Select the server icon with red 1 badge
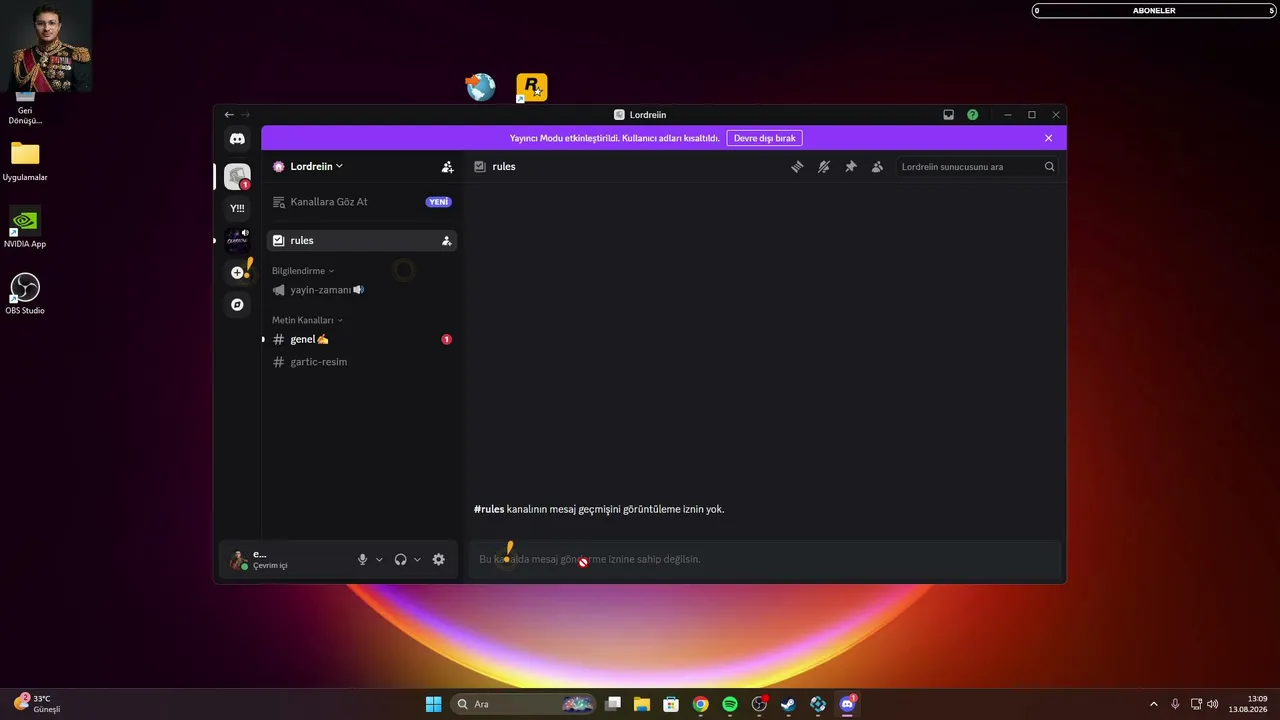This screenshot has width=1280, height=720. click(x=237, y=177)
